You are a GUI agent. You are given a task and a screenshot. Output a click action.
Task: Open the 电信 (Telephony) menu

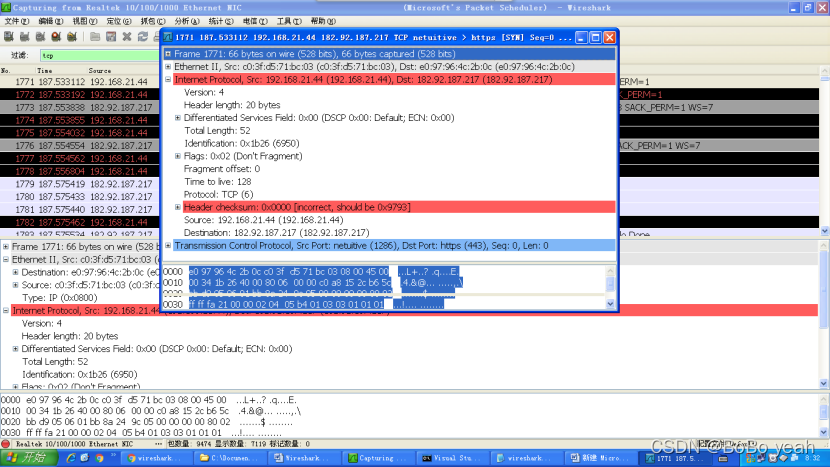pyautogui.click(x=255, y=21)
